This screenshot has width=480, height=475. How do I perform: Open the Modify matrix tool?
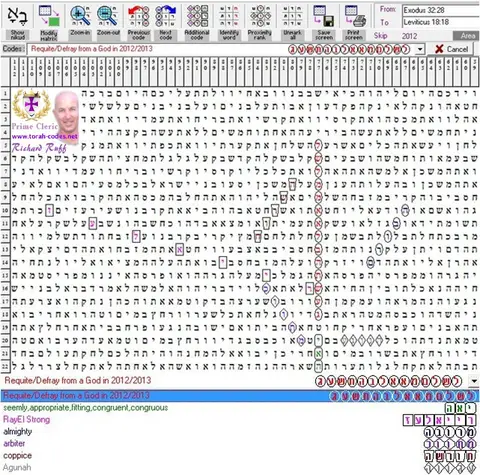pyautogui.click(x=49, y=16)
